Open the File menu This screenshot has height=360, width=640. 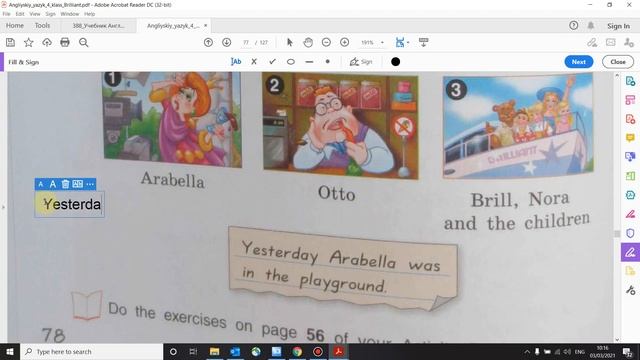[x=7, y=14]
